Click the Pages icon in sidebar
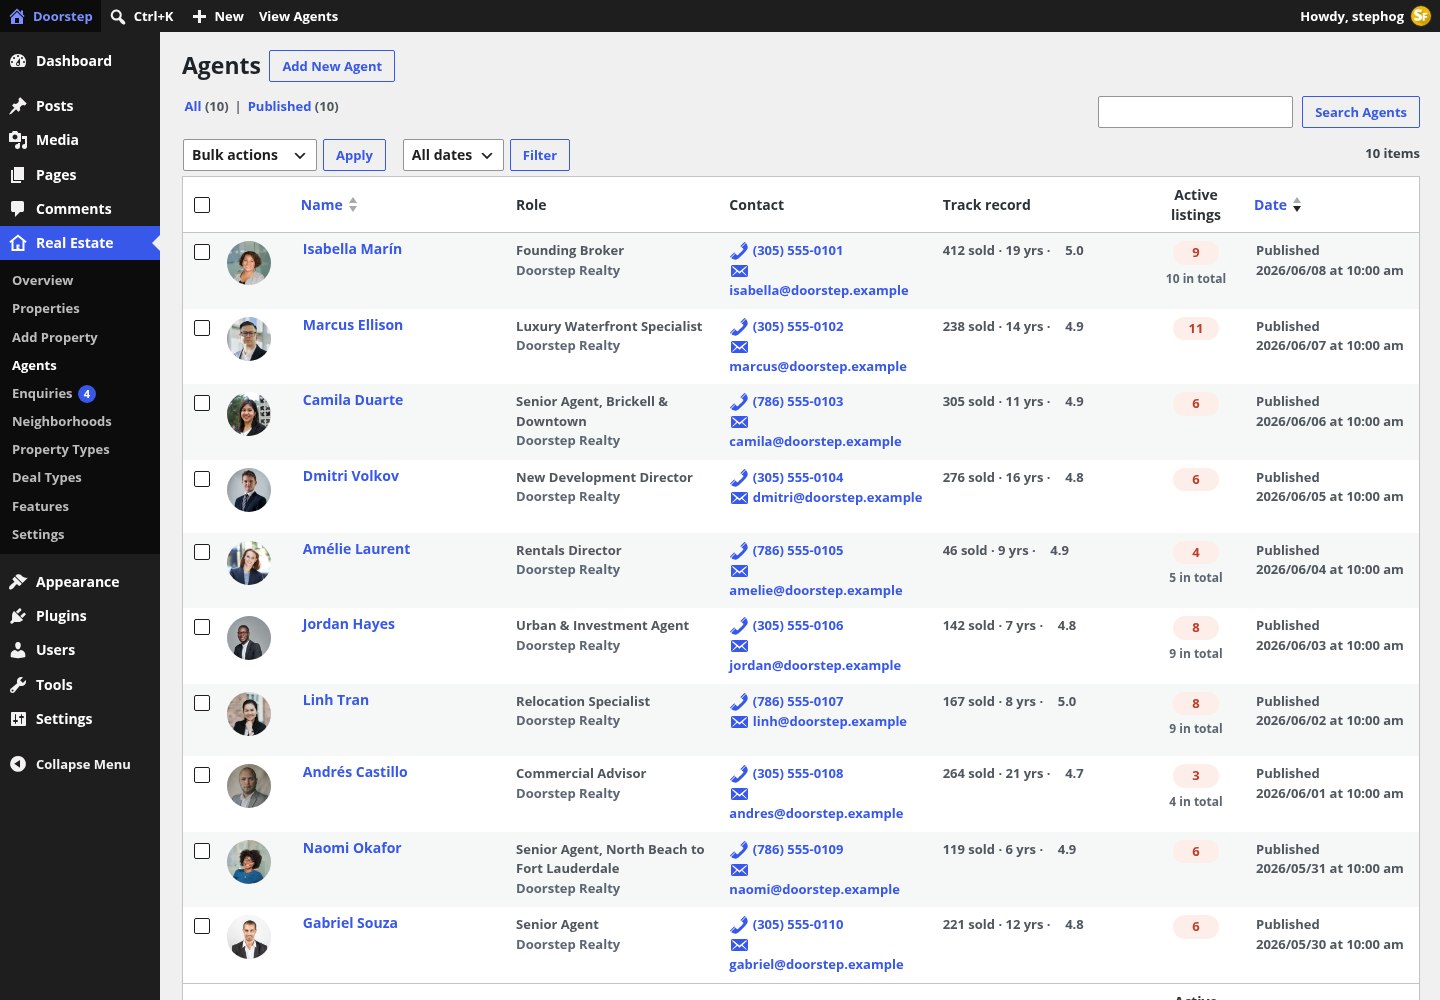This screenshot has width=1440, height=1000. [18, 175]
